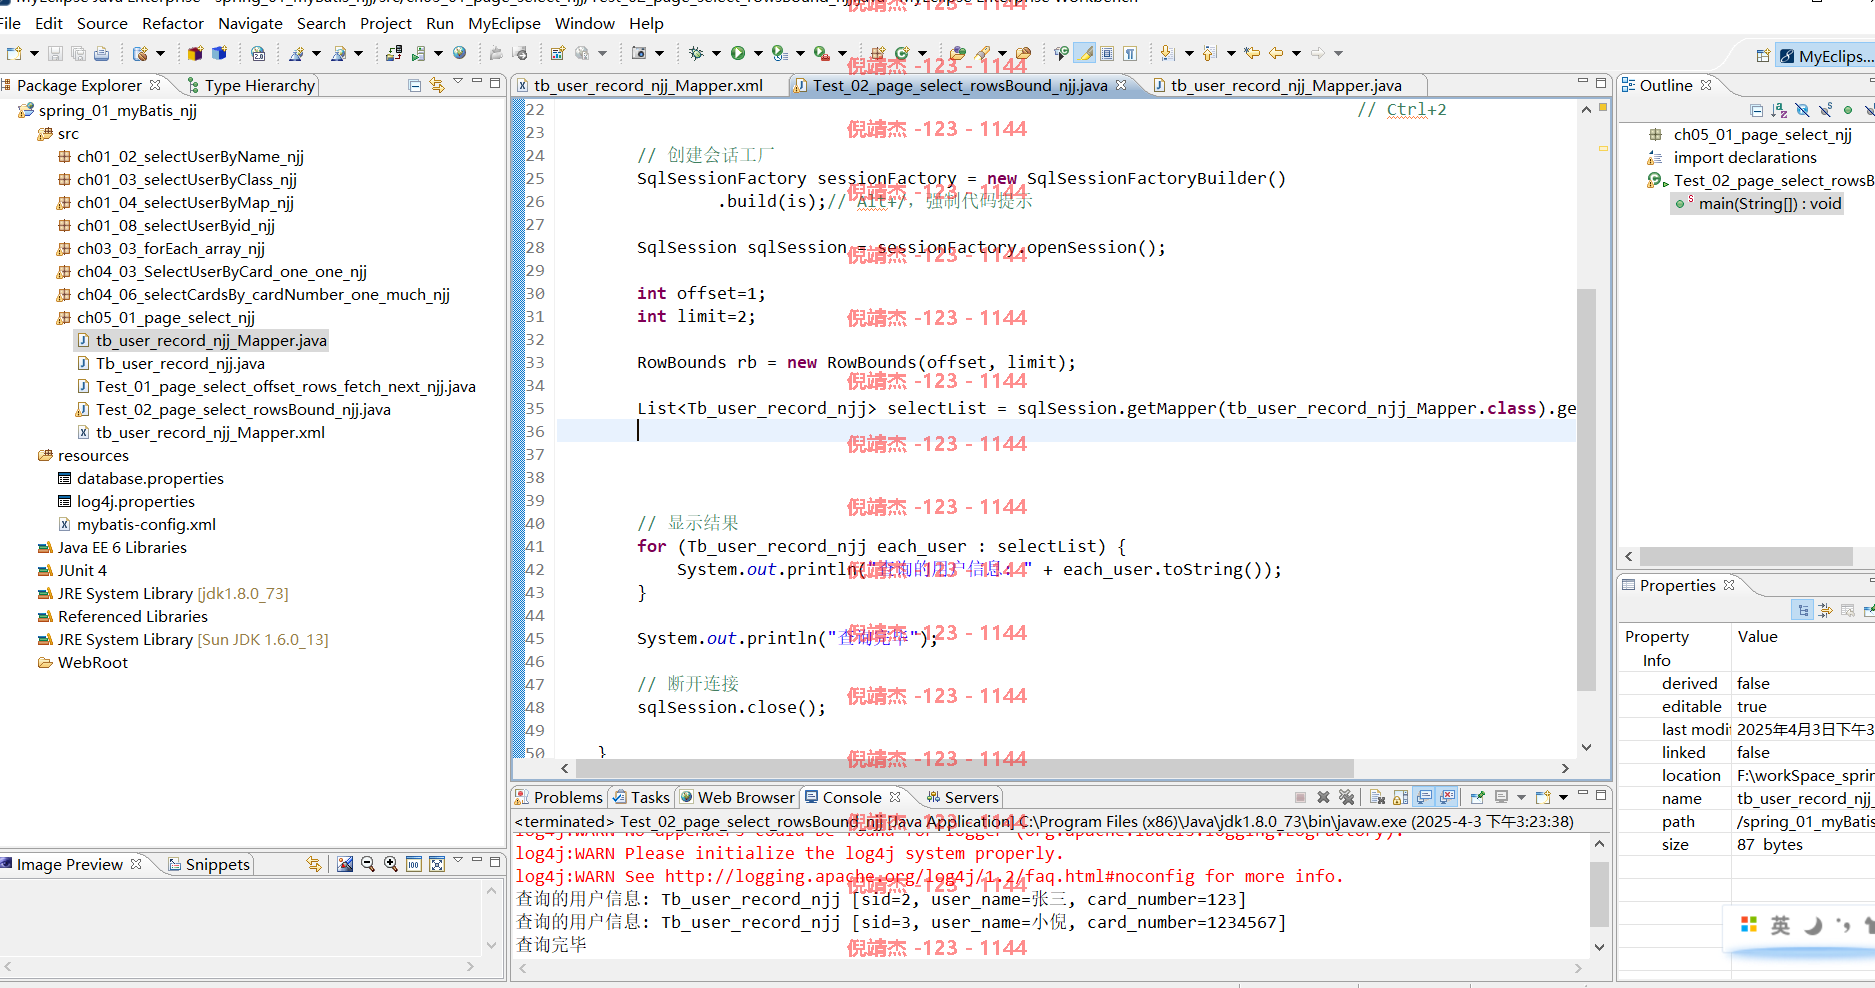Toggle Console Scroll Lock icon
1875x988 pixels.
[x=1400, y=797]
